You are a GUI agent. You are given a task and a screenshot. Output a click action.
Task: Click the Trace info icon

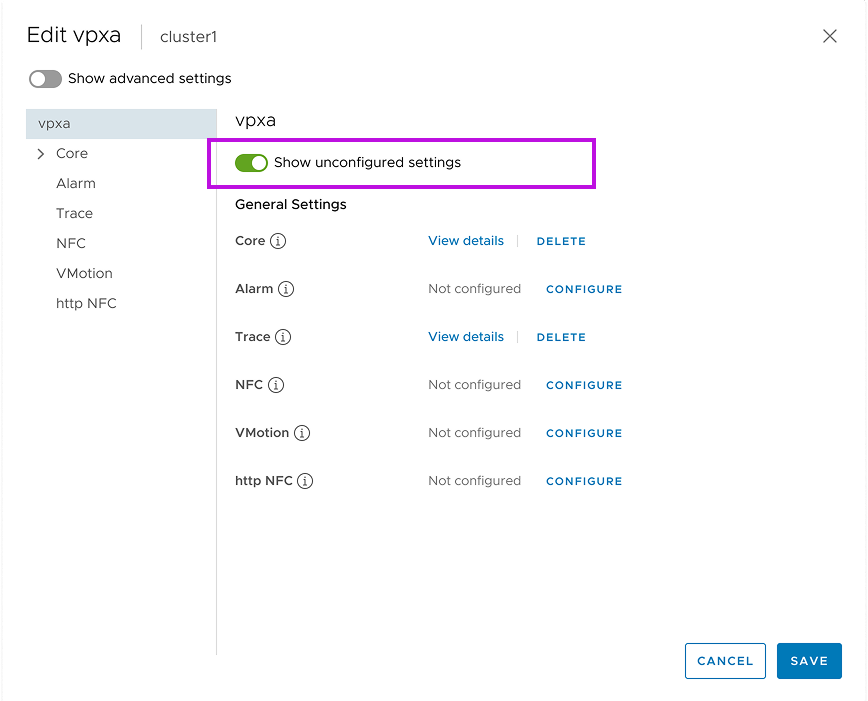tap(283, 337)
